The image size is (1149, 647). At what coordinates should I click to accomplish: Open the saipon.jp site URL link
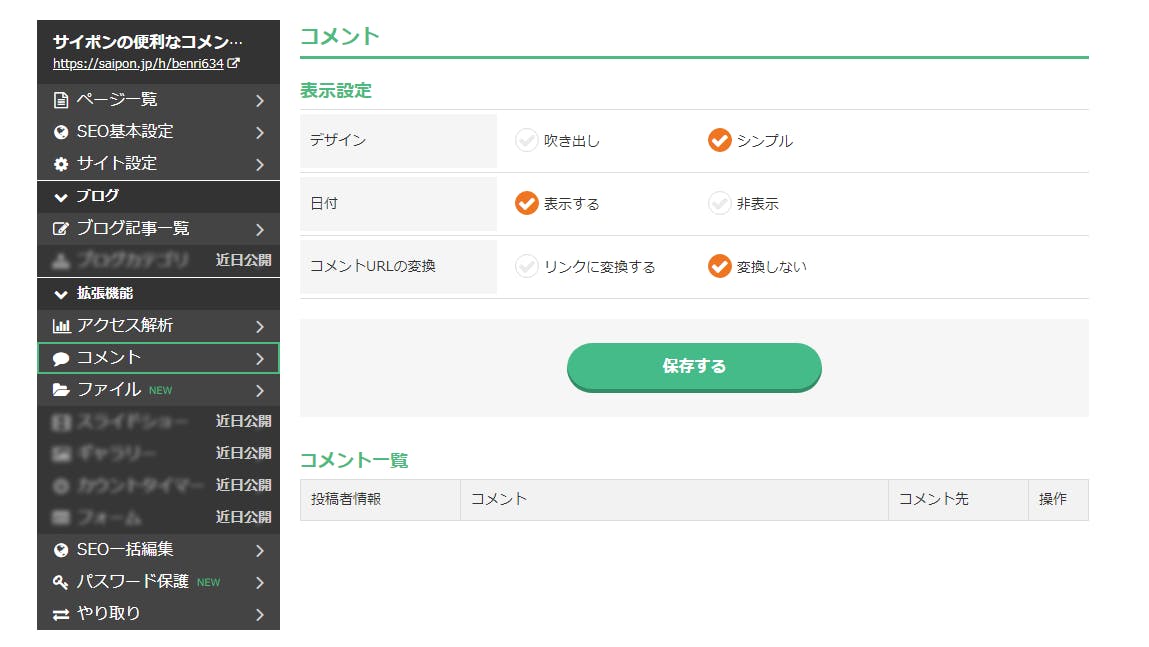139,63
